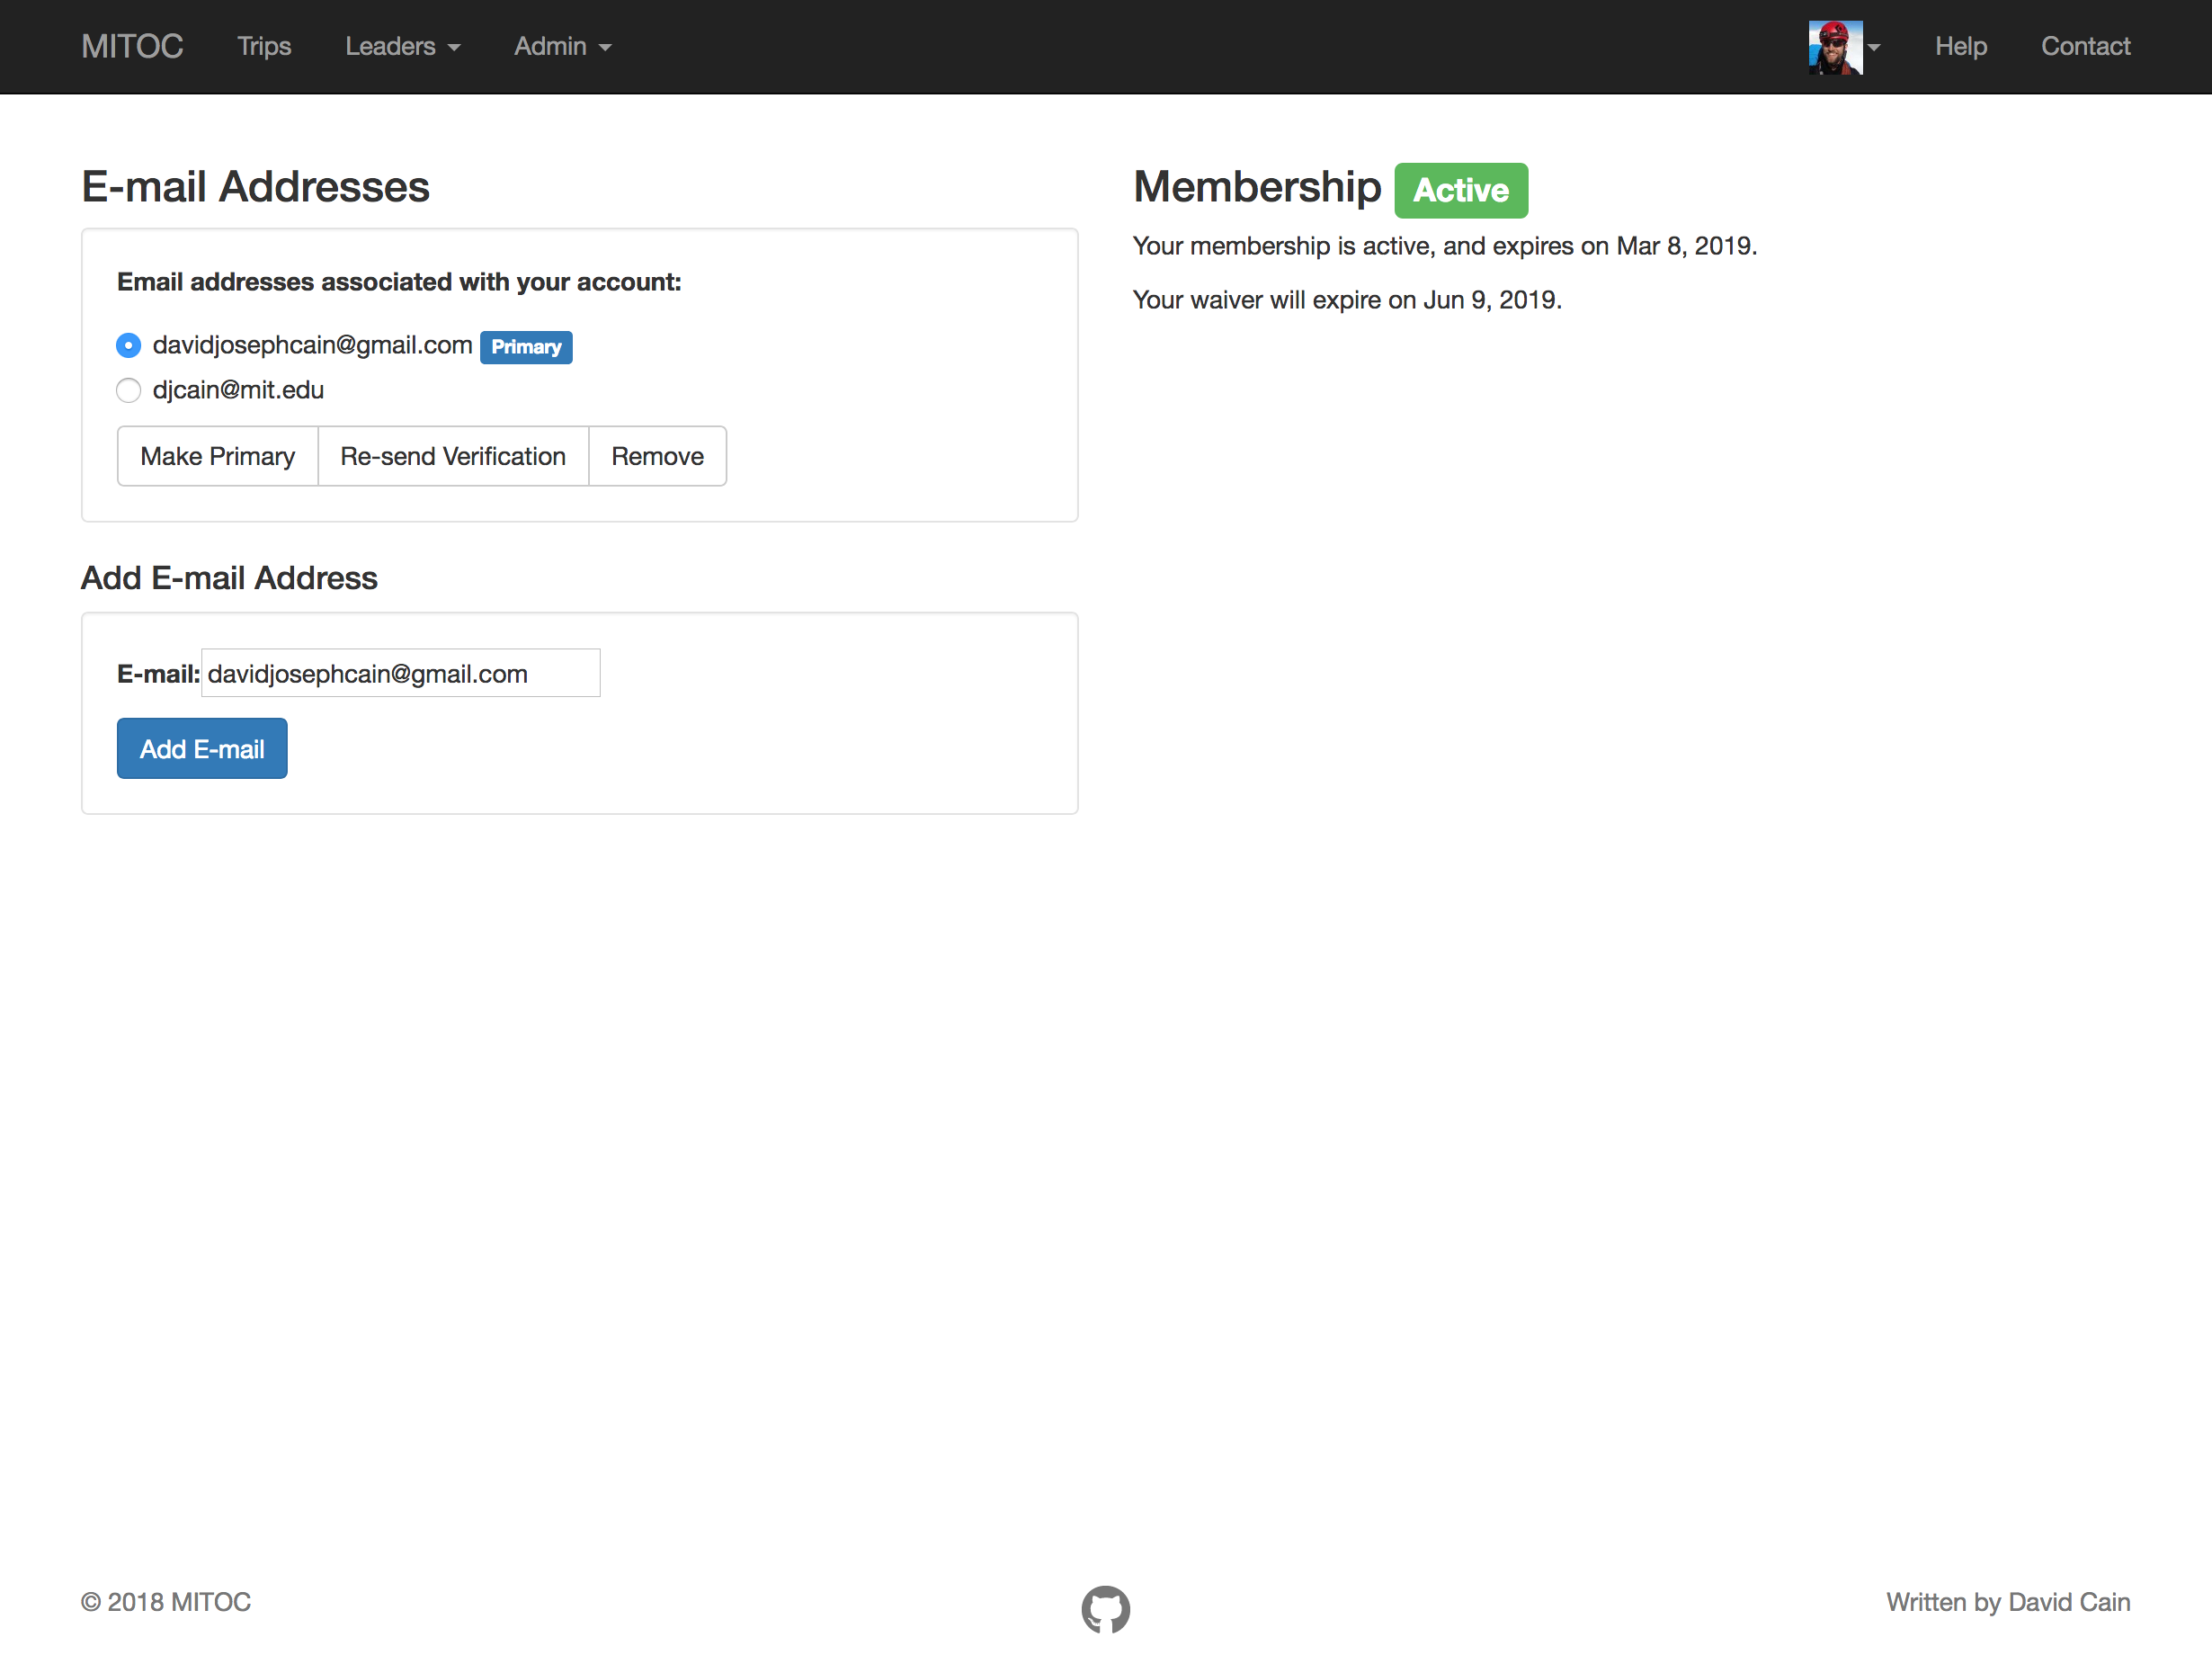
Task: Click the E-mail text input field
Action: click(x=400, y=673)
